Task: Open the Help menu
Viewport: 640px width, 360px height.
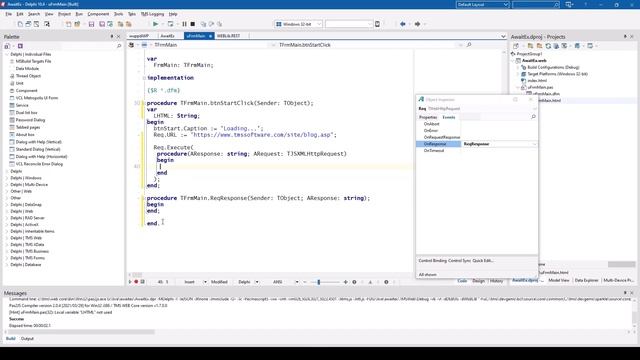Action: 173,14
